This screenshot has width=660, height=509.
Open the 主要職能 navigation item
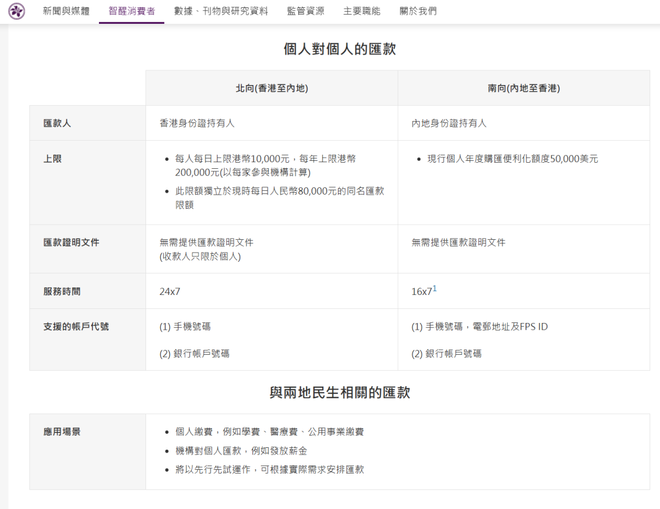[361, 11]
